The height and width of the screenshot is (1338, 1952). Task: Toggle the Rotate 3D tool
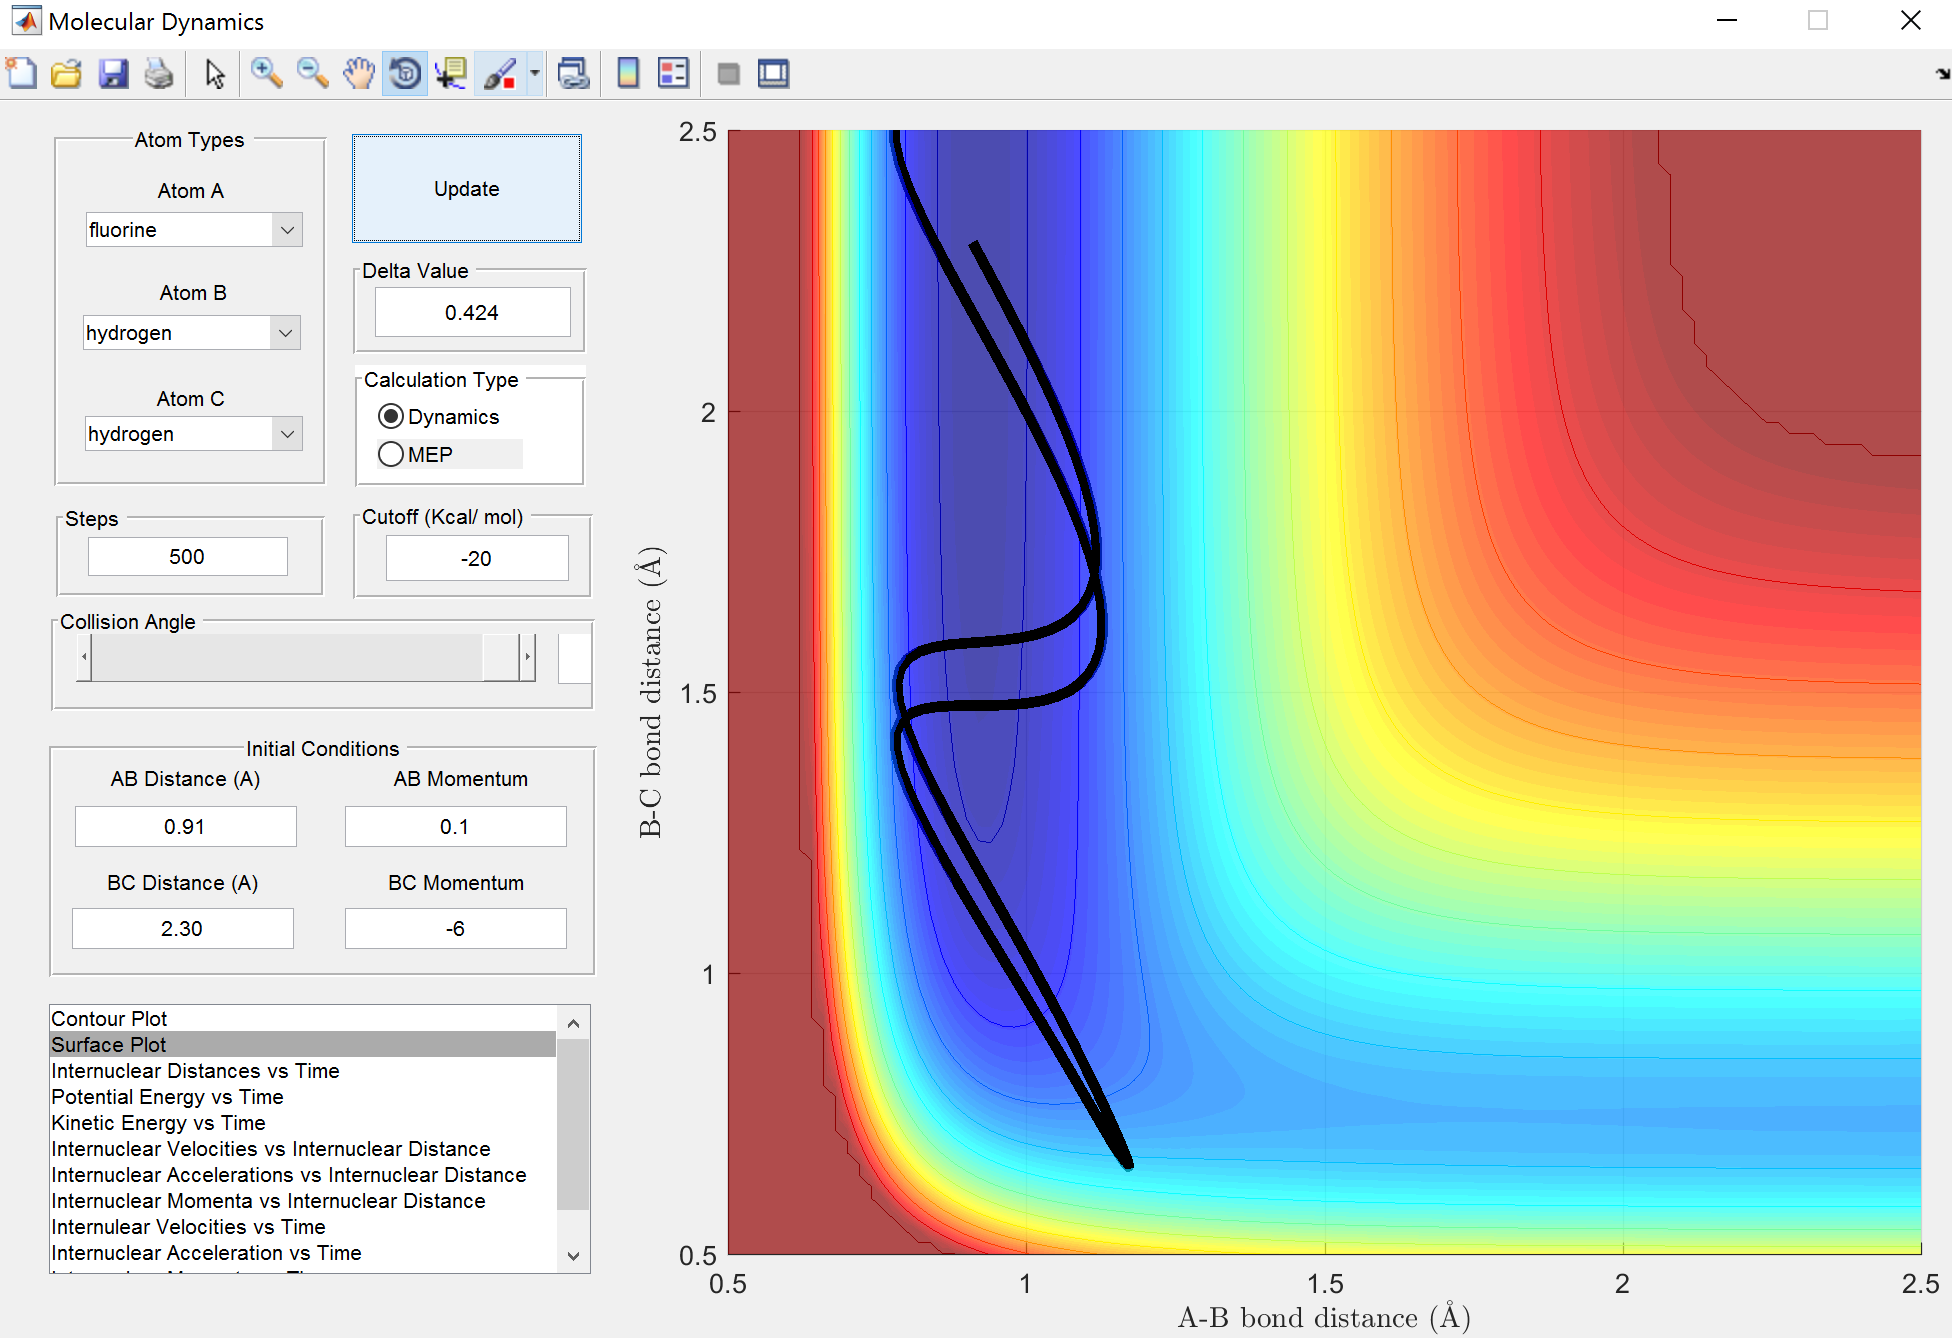[x=405, y=74]
